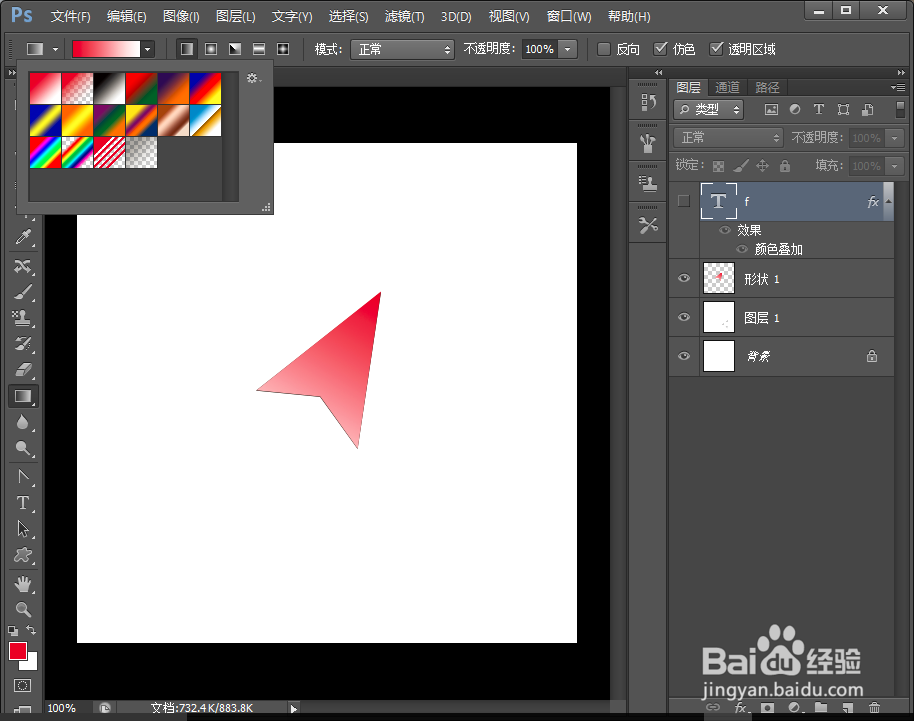Viewport: 914px width, 721px height.
Task: Select the History Brush tool
Action: (x=23, y=344)
